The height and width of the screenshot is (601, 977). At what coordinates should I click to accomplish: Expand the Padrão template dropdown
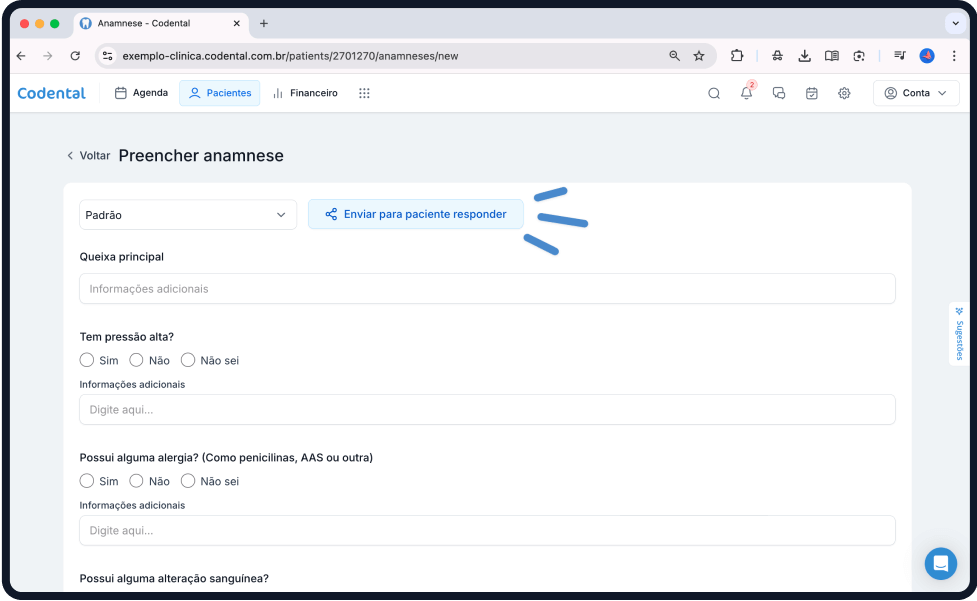[x=188, y=215]
